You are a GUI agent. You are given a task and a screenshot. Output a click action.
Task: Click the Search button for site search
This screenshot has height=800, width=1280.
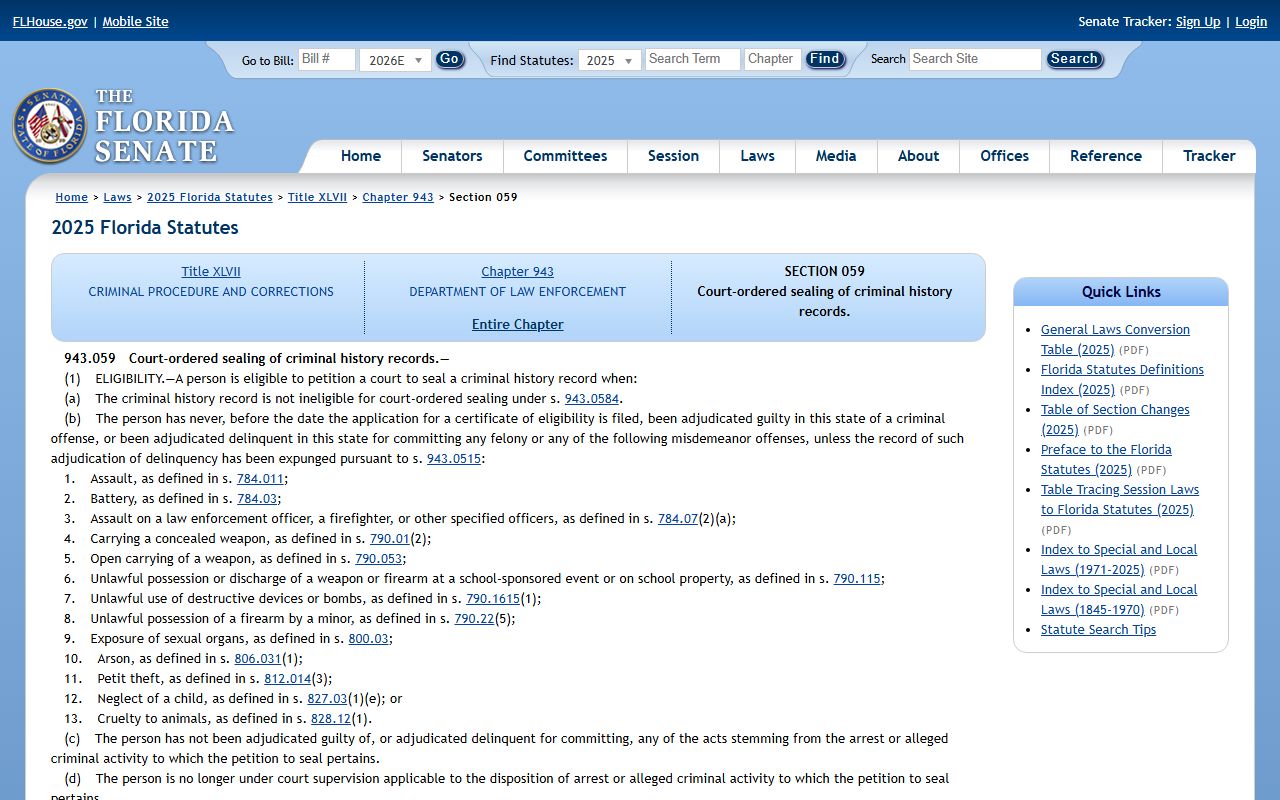pos(1075,59)
